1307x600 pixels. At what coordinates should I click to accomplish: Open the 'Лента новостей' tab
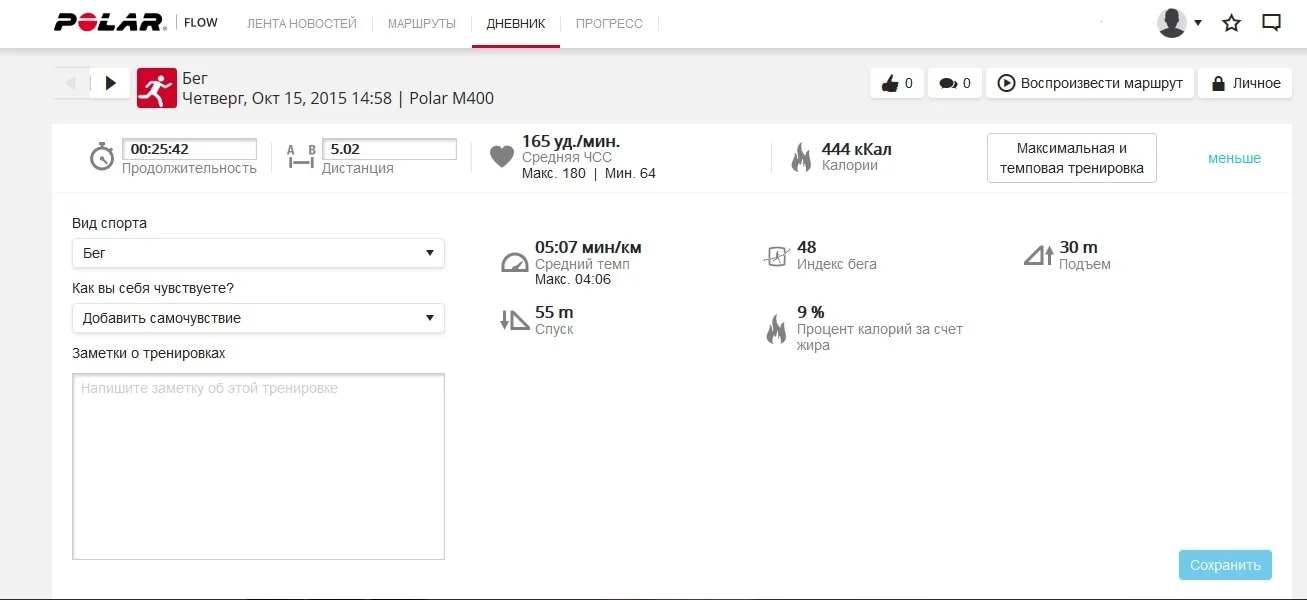pyautogui.click(x=302, y=23)
